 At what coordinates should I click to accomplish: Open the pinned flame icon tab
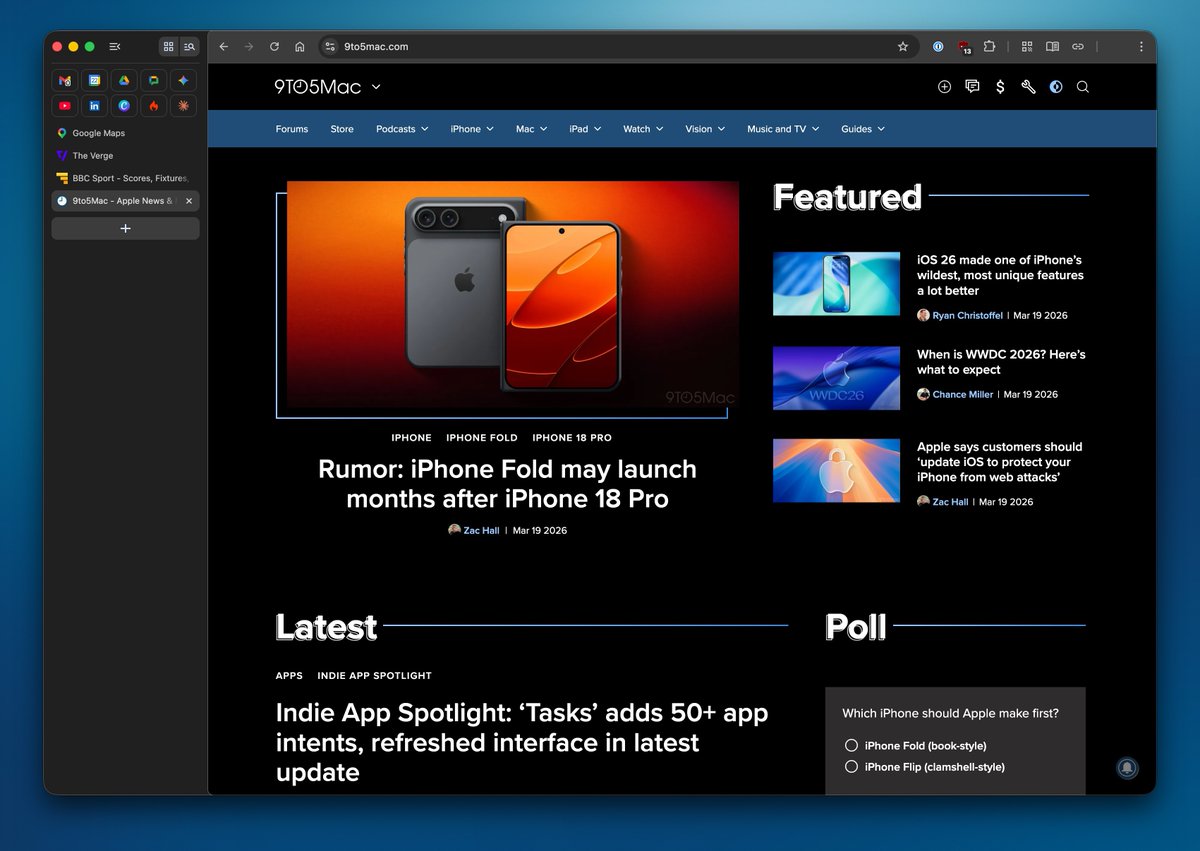tap(153, 105)
